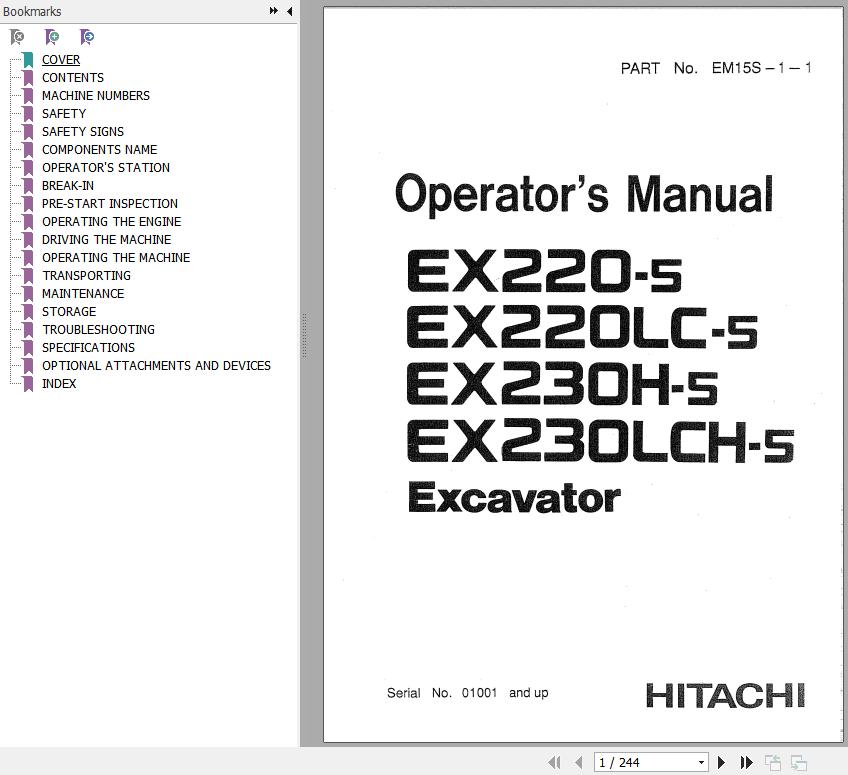Jump to DRIVING THE MACHINE bookmark
Viewport: 848px width, 775px height.
coord(107,240)
